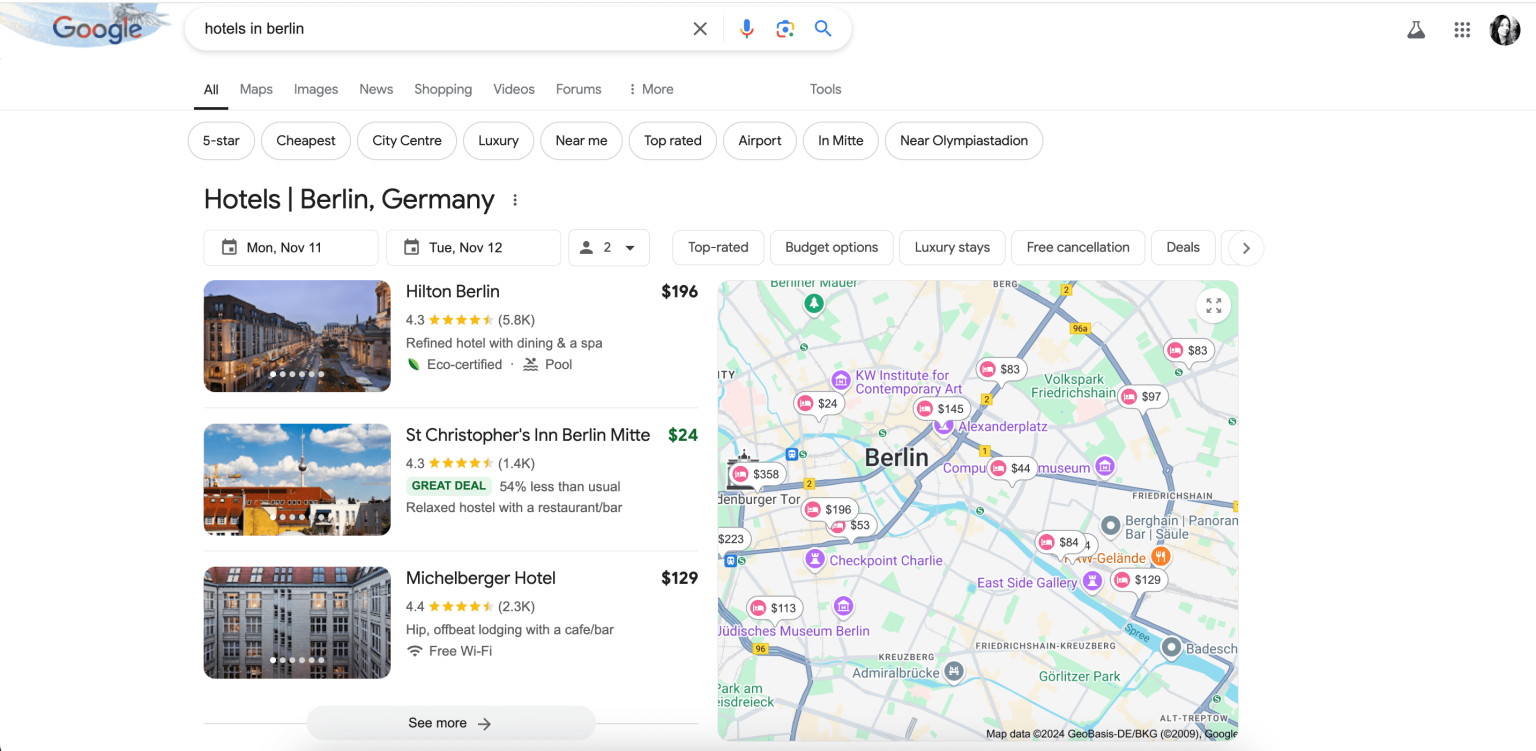Expand more hotel filters with the right chevron
1536x751 pixels.
click(x=1243, y=247)
